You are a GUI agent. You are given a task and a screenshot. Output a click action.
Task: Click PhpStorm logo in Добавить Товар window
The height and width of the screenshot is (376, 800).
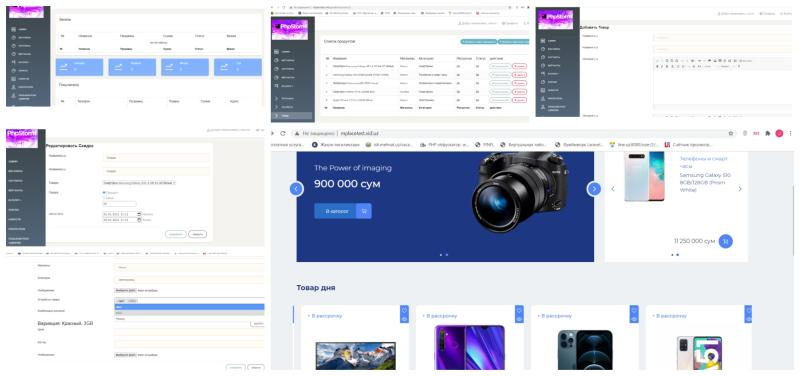tap(557, 18)
